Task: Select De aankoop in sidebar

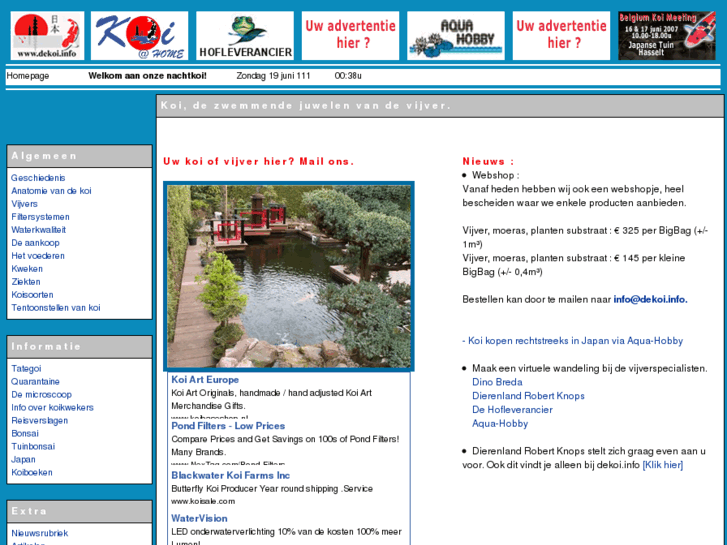Action: [x=35, y=243]
